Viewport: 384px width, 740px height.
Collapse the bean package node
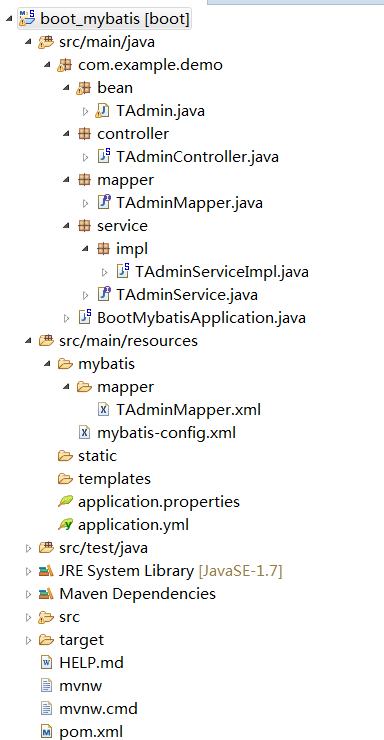pos(67,88)
